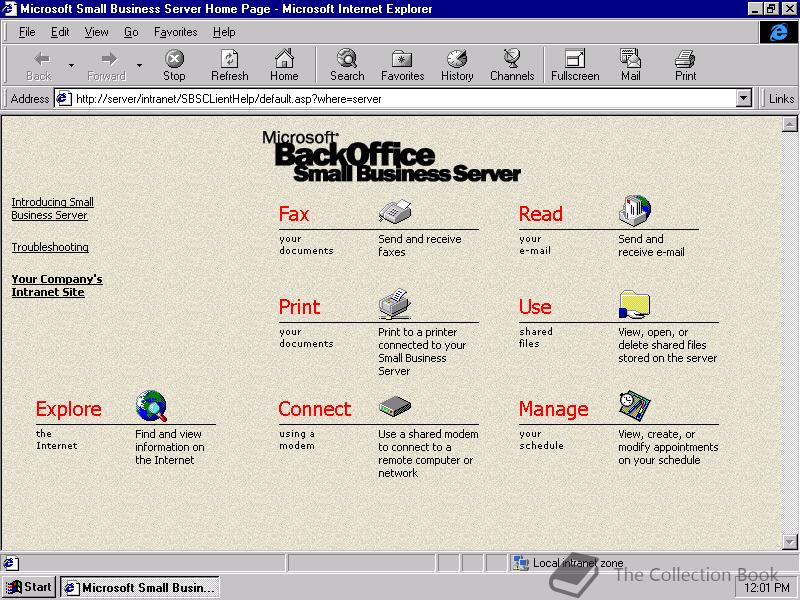Image resolution: width=800 pixels, height=600 pixels.
Task: Click the fax machine icon
Action: (x=395, y=211)
